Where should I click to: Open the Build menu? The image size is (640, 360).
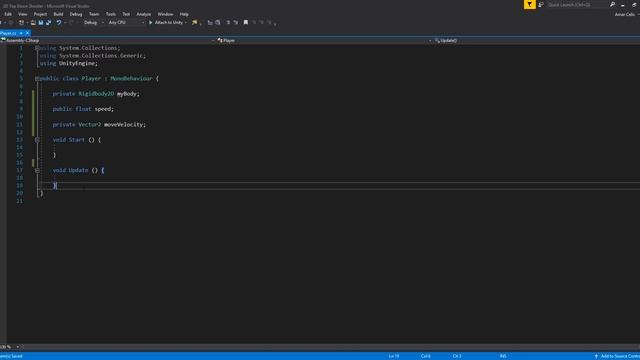pyautogui.click(x=58, y=14)
